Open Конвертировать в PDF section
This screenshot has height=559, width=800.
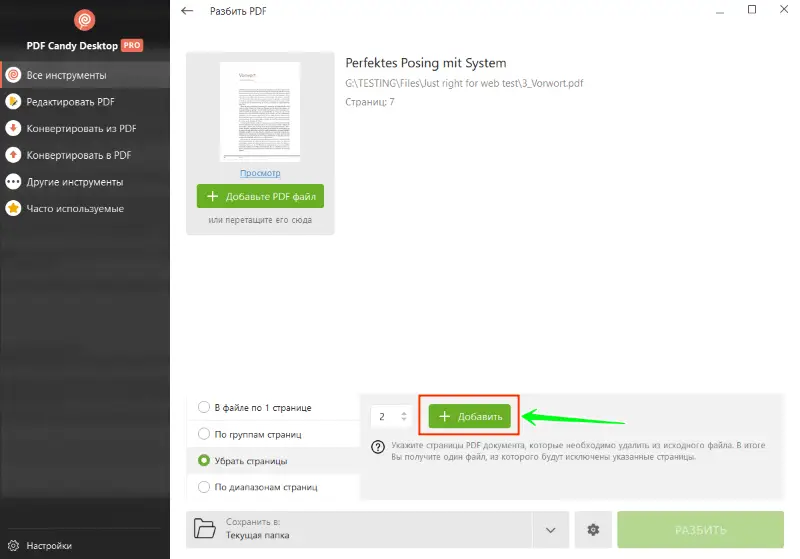tap(85, 155)
